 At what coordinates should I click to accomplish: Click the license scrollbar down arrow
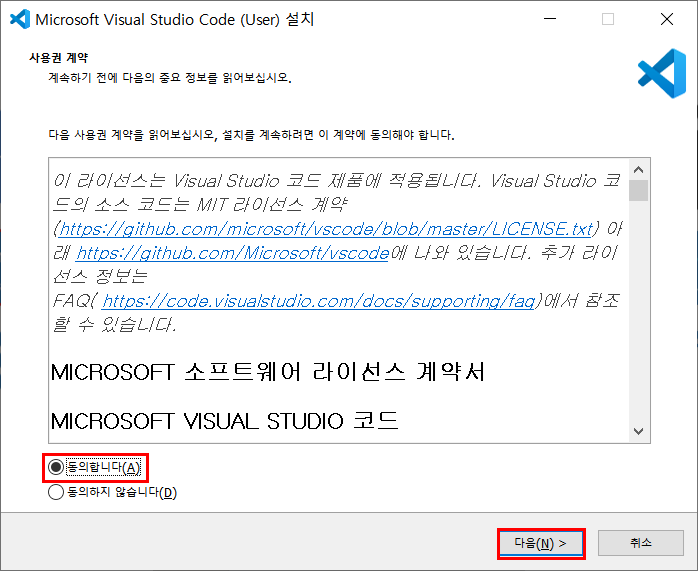[x=638, y=431]
